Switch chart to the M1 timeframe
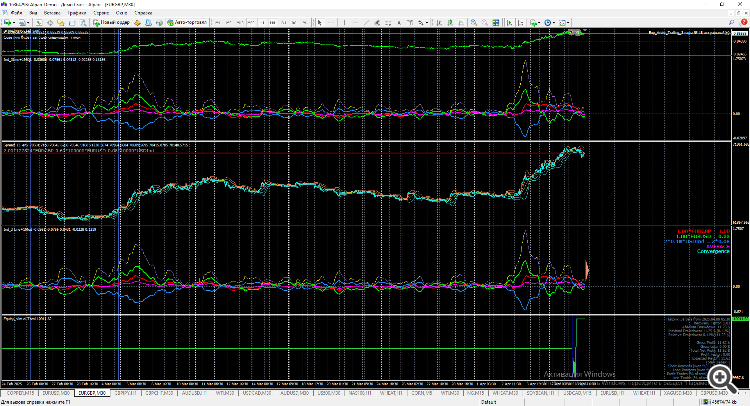 (218, 22)
